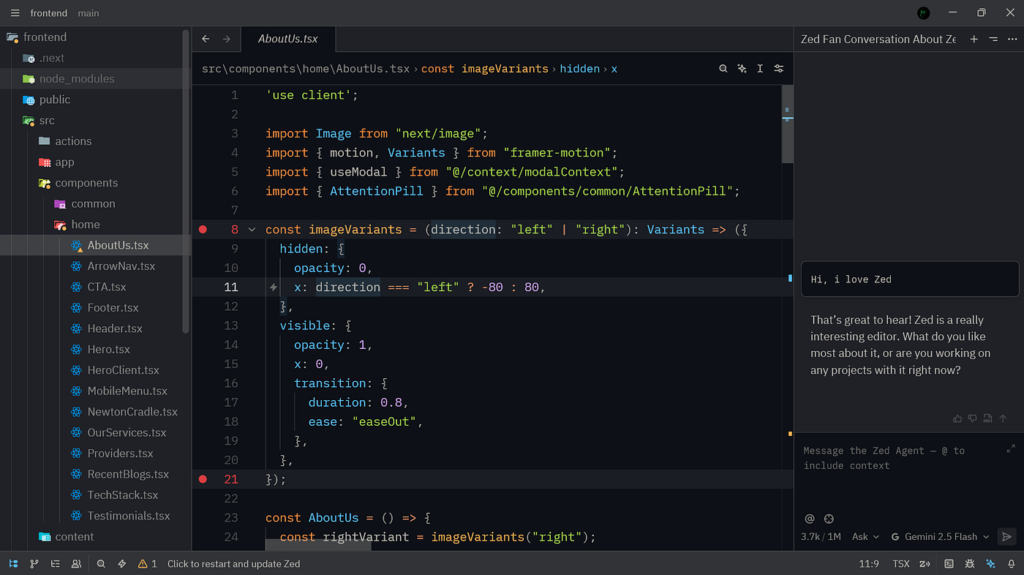This screenshot has width=1024, height=575.
Task: Select the AboutUs.tsx editor tab
Action: [x=288, y=39]
